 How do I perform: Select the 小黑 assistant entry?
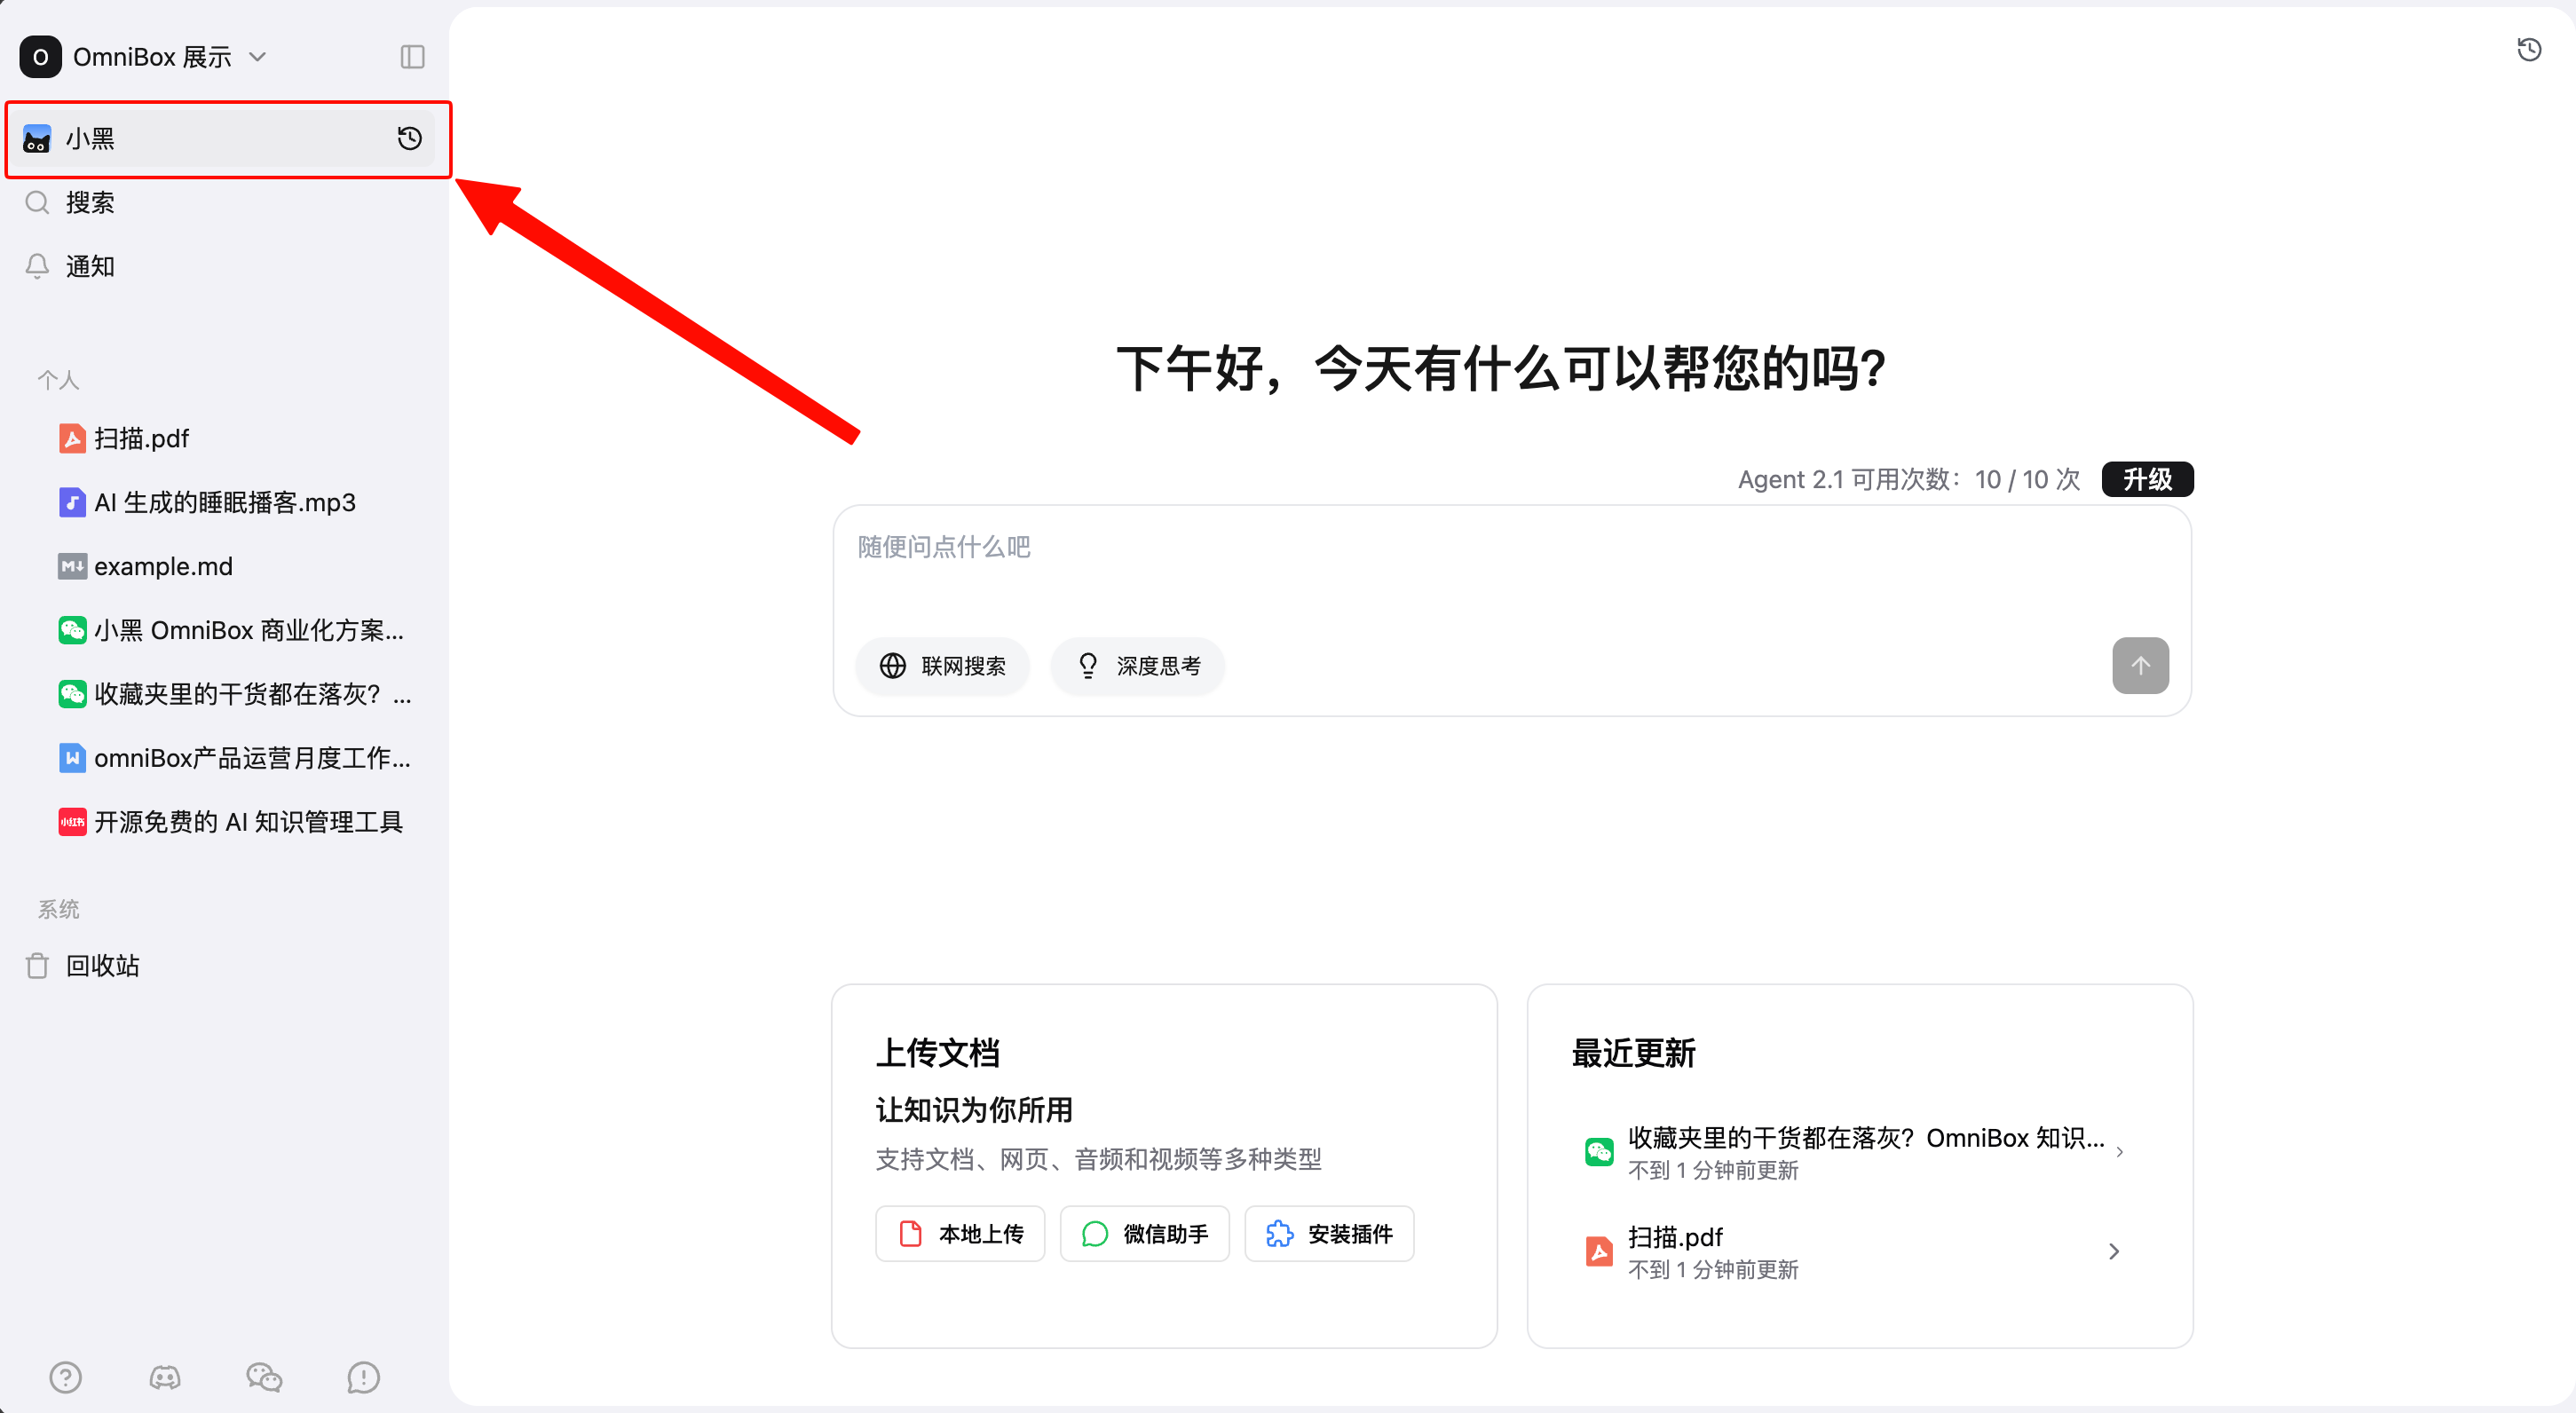(224, 138)
